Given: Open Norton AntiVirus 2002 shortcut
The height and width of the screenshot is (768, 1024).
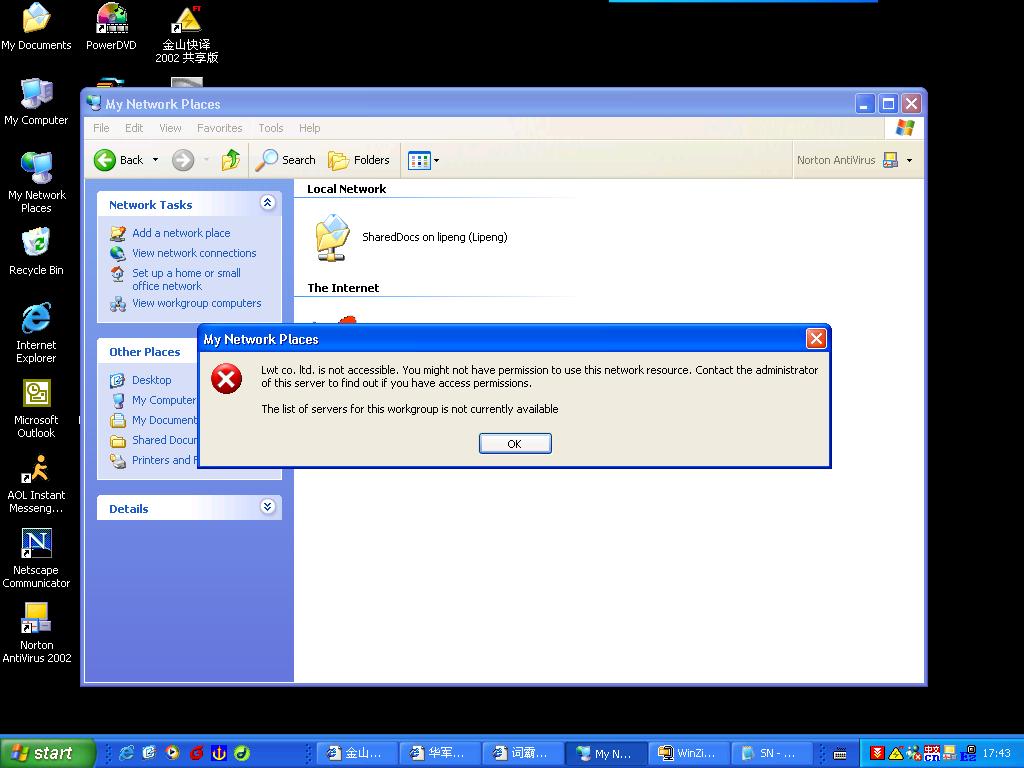Looking at the screenshot, I should [x=36, y=633].
